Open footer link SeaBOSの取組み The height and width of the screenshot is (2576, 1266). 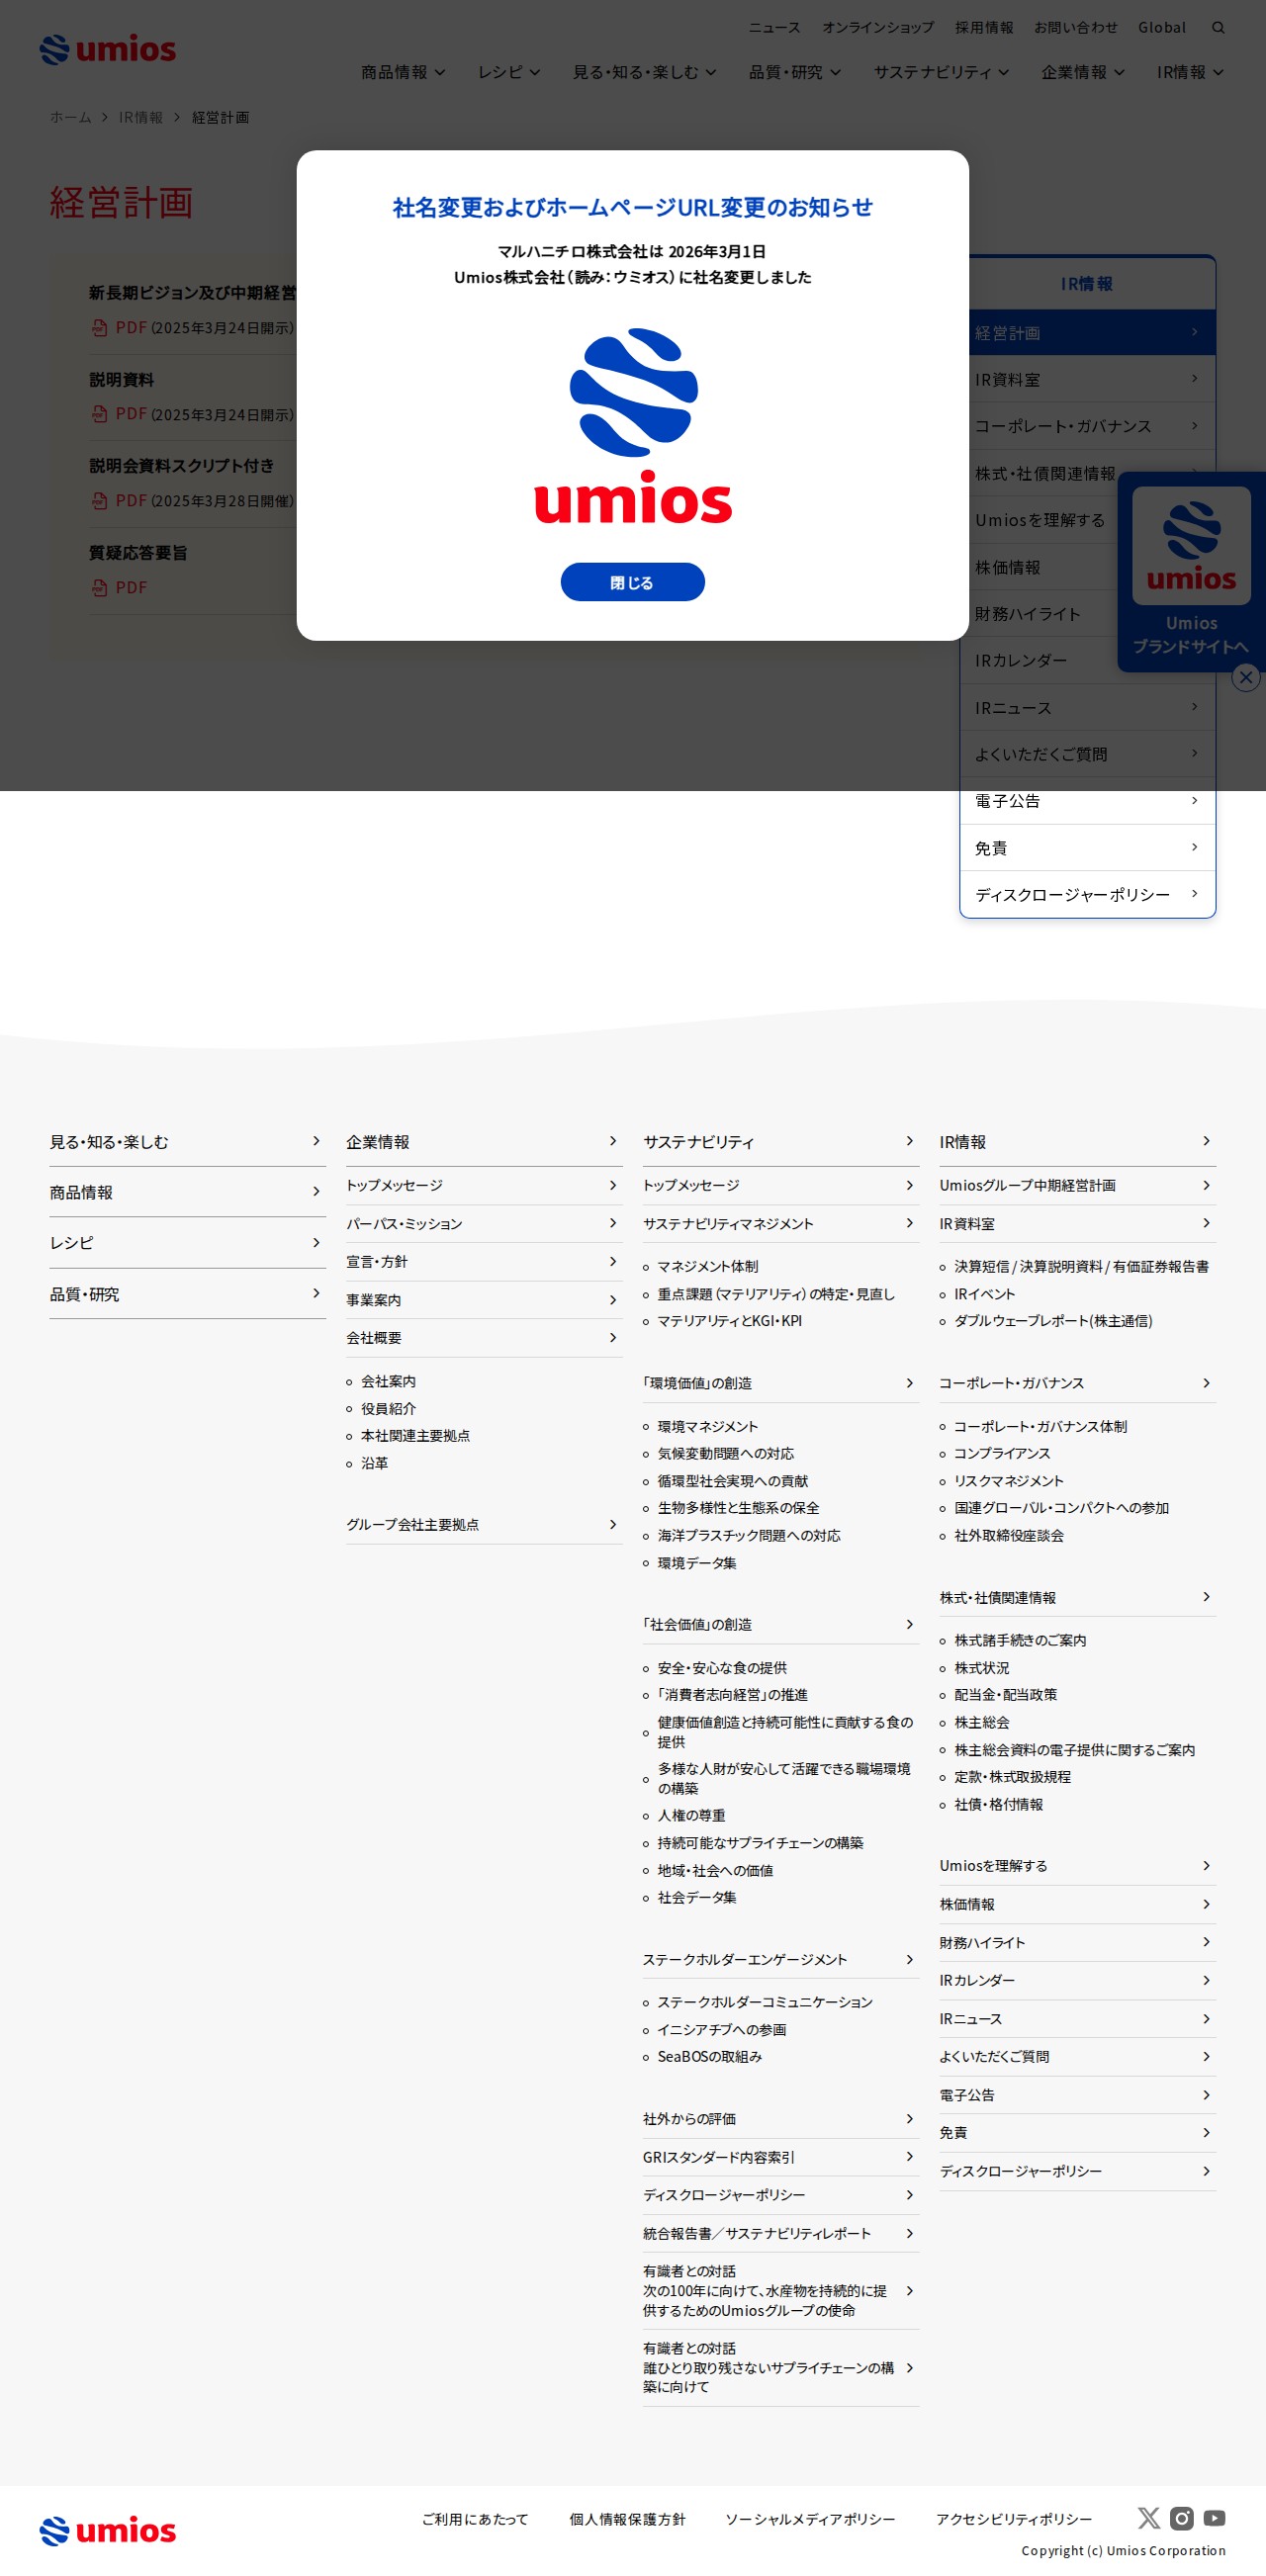point(710,2057)
